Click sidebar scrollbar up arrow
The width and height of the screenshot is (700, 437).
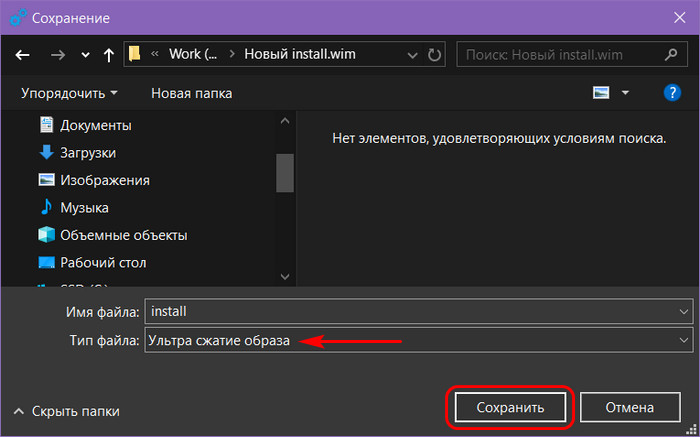(285, 121)
